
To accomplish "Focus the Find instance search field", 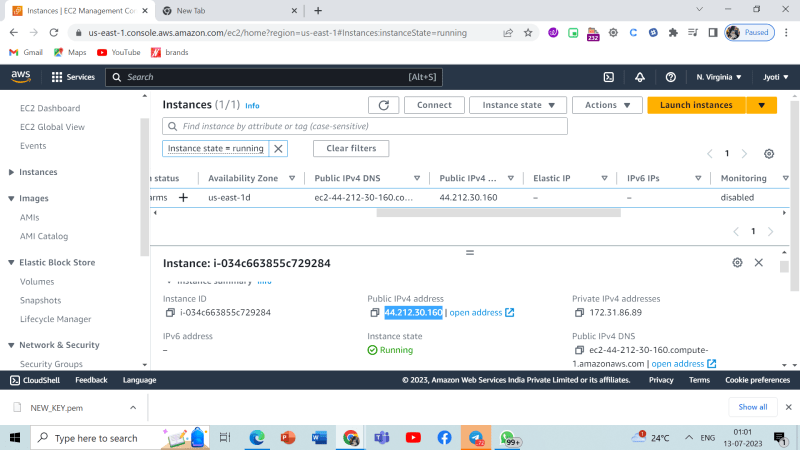I will click(365, 126).
